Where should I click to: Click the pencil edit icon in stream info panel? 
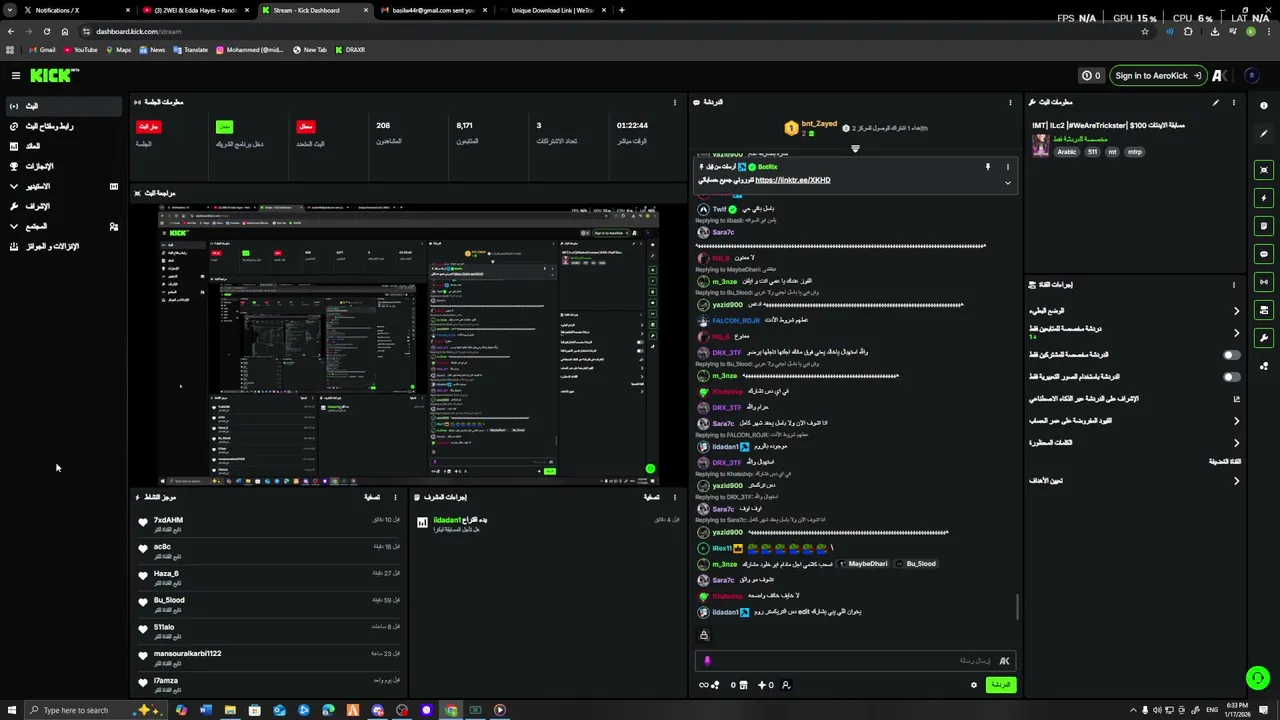pos(1216,102)
